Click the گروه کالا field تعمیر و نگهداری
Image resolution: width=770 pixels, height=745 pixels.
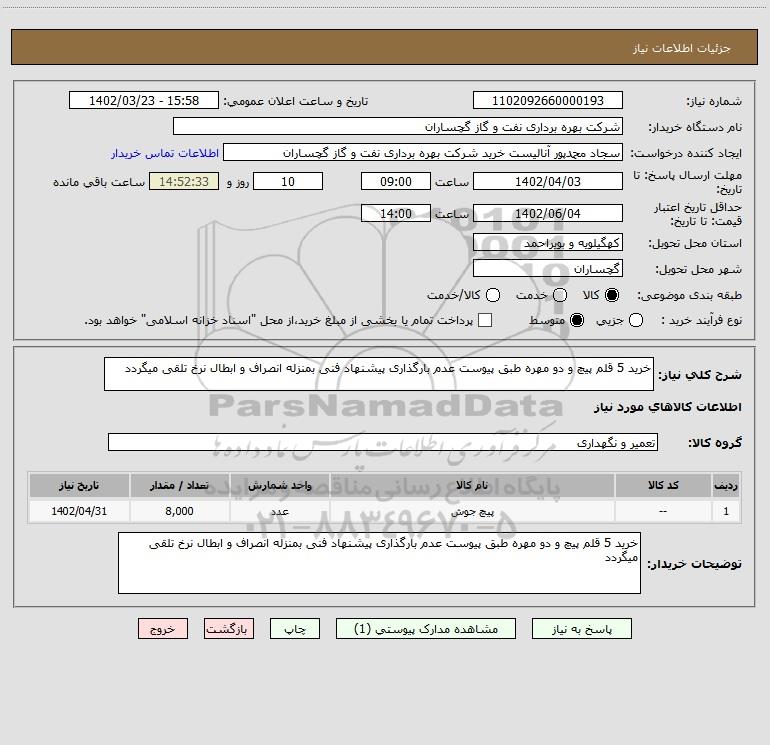click(383, 442)
